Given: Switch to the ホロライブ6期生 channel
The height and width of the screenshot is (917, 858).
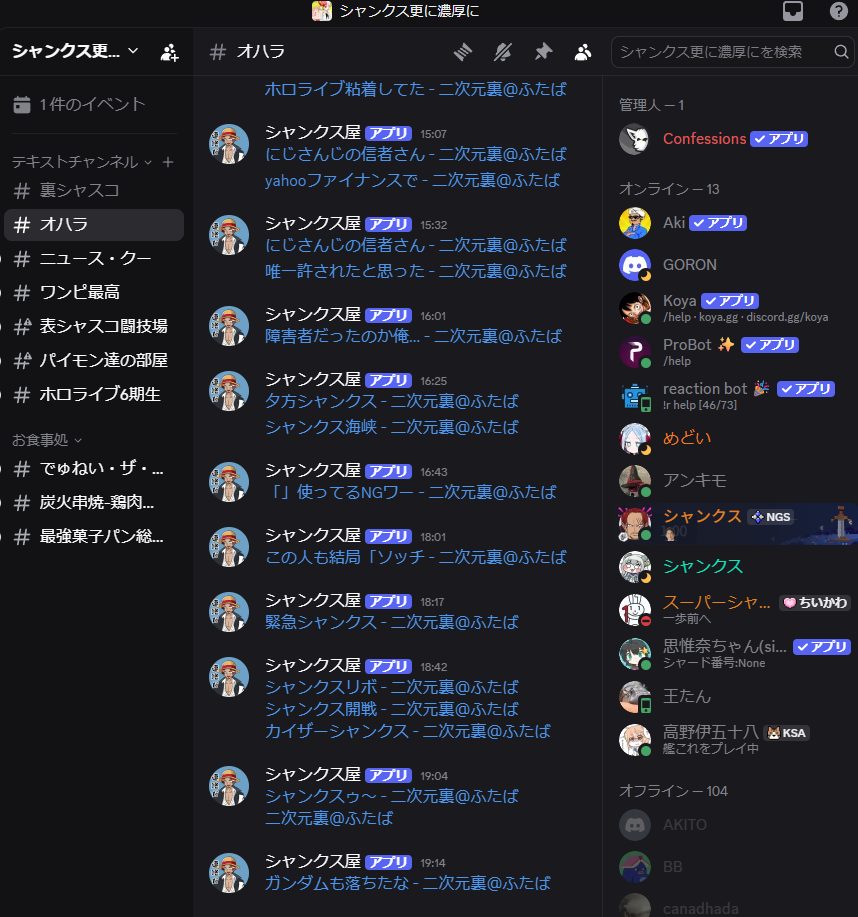Looking at the screenshot, I should pos(94,394).
